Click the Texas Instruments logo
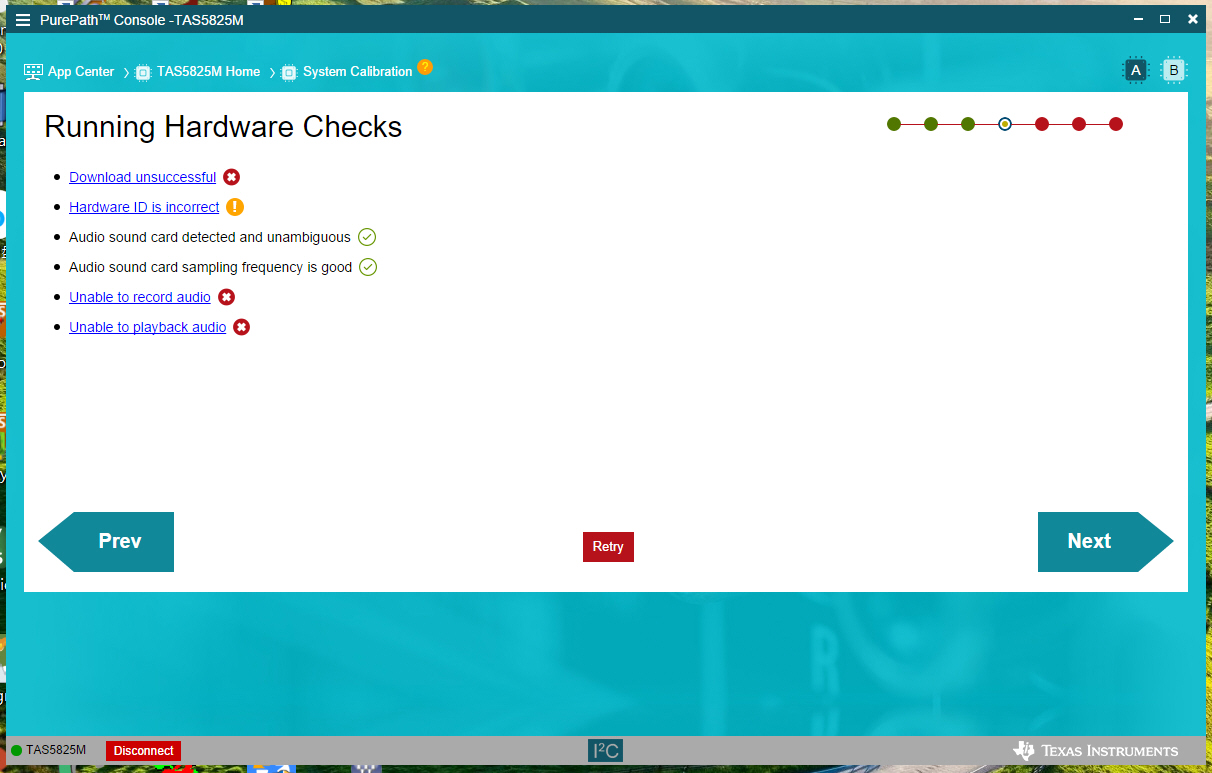Image resolution: width=1212 pixels, height=773 pixels. (x=1095, y=751)
